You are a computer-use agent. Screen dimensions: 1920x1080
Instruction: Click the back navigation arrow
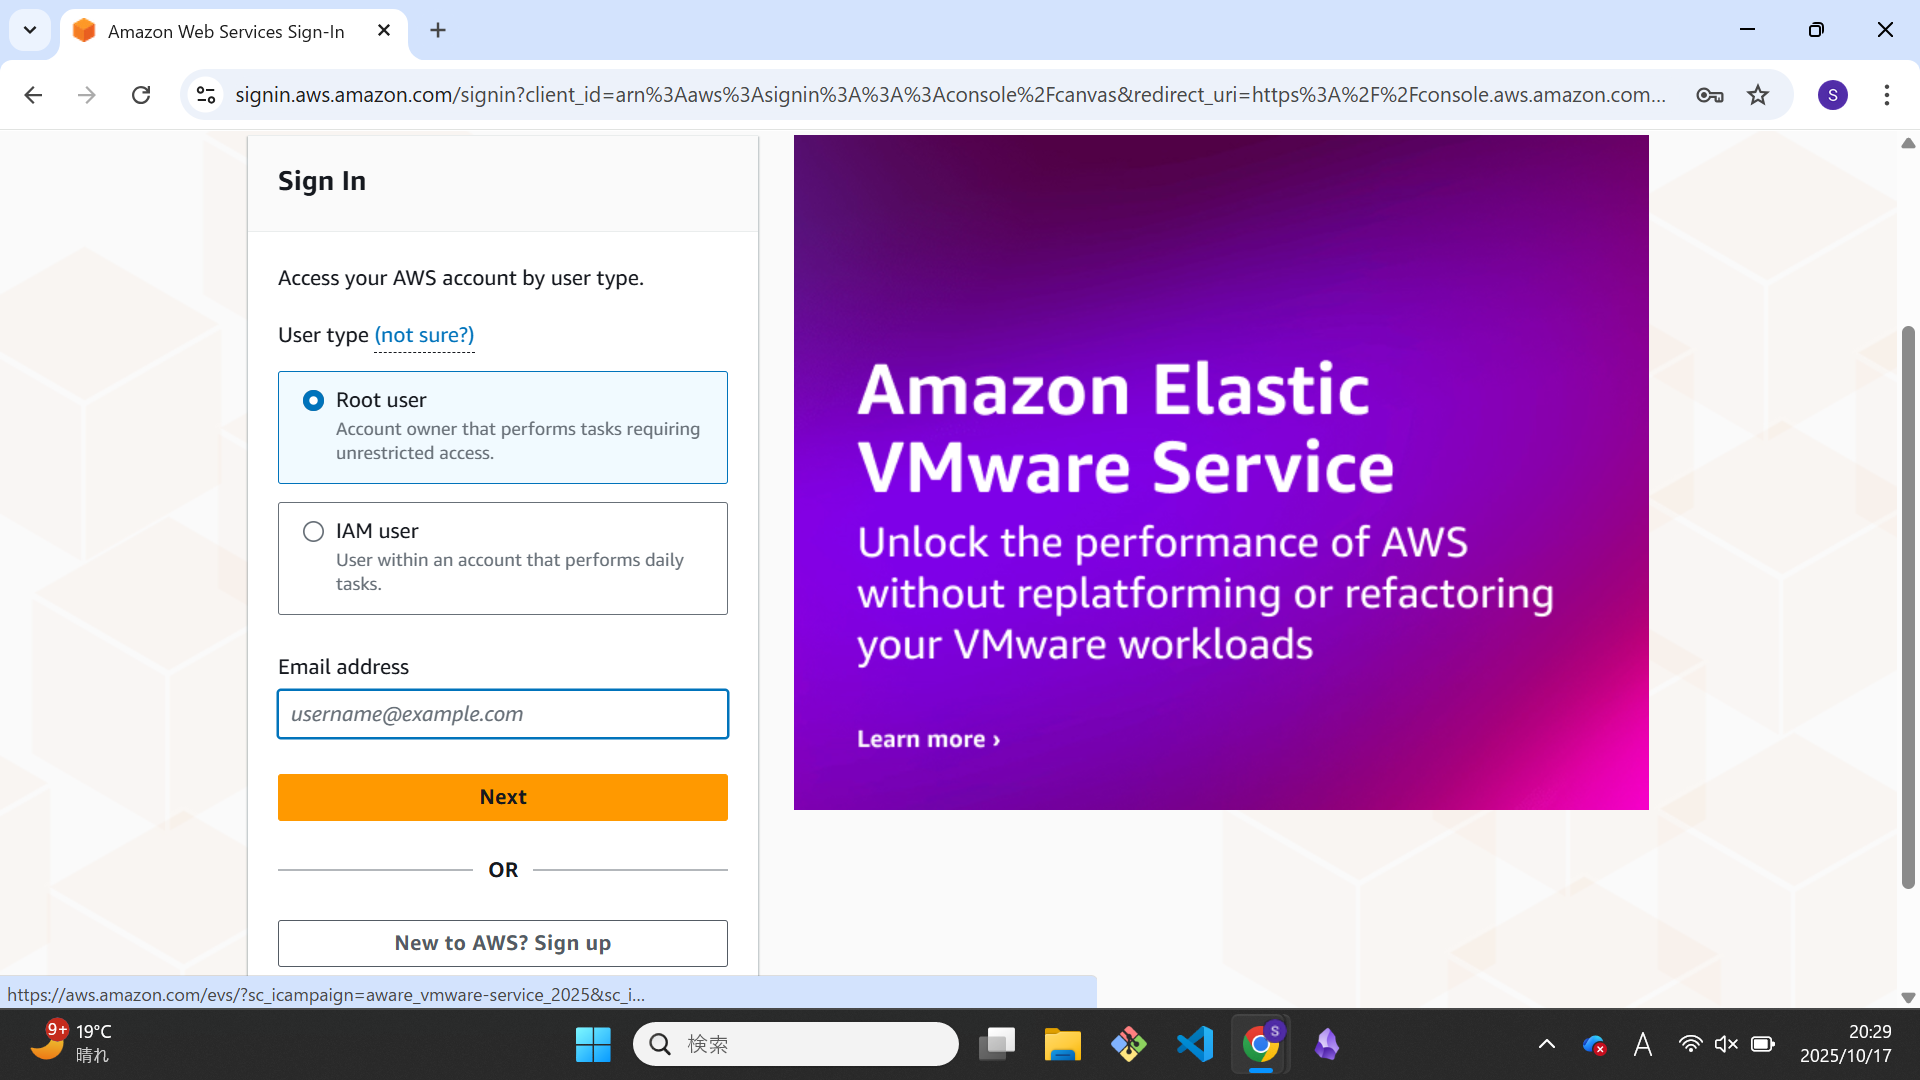click(33, 95)
